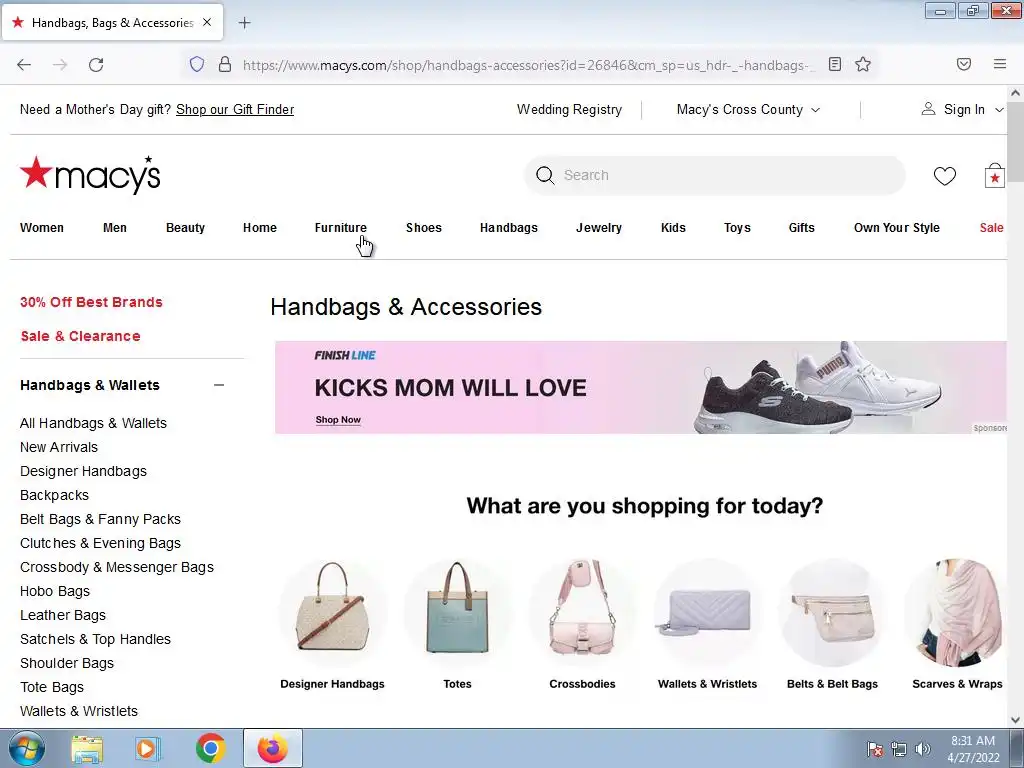This screenshot has height=768, width=1024.
Task: Open a new tab with the plus button
Action: (244, 23)
